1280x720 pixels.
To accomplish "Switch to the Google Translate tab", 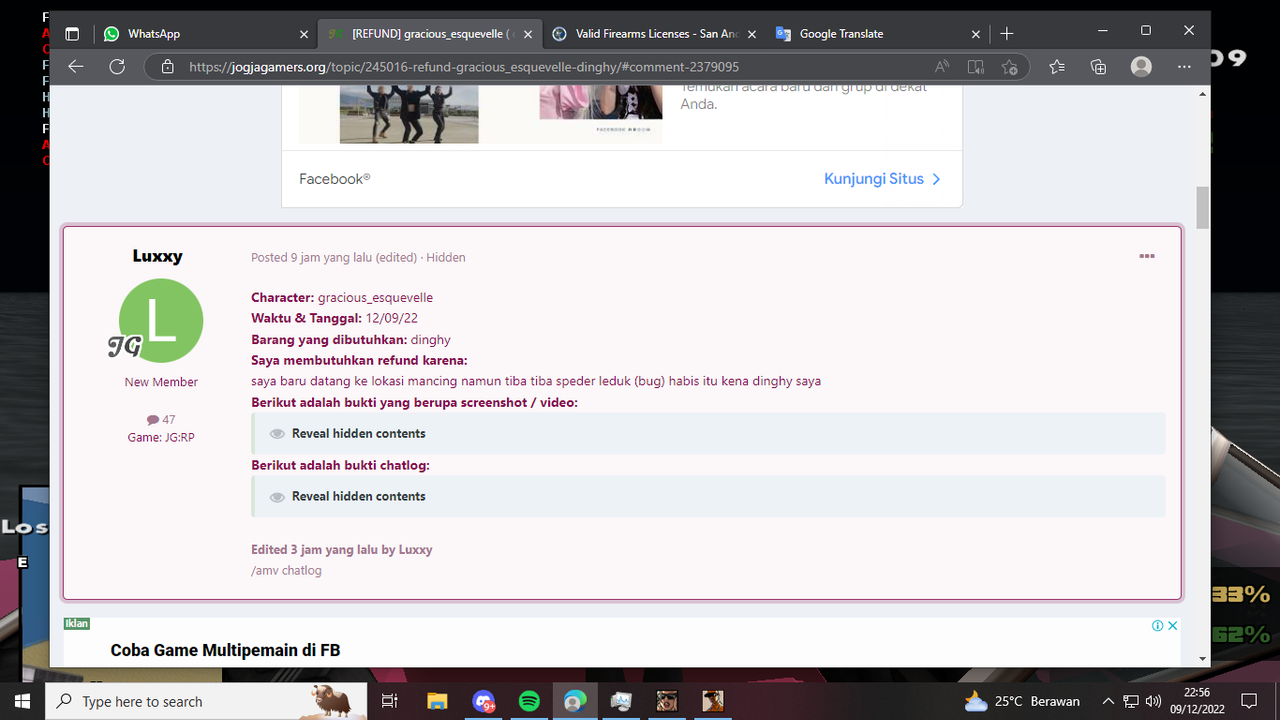I will [878, 33].
